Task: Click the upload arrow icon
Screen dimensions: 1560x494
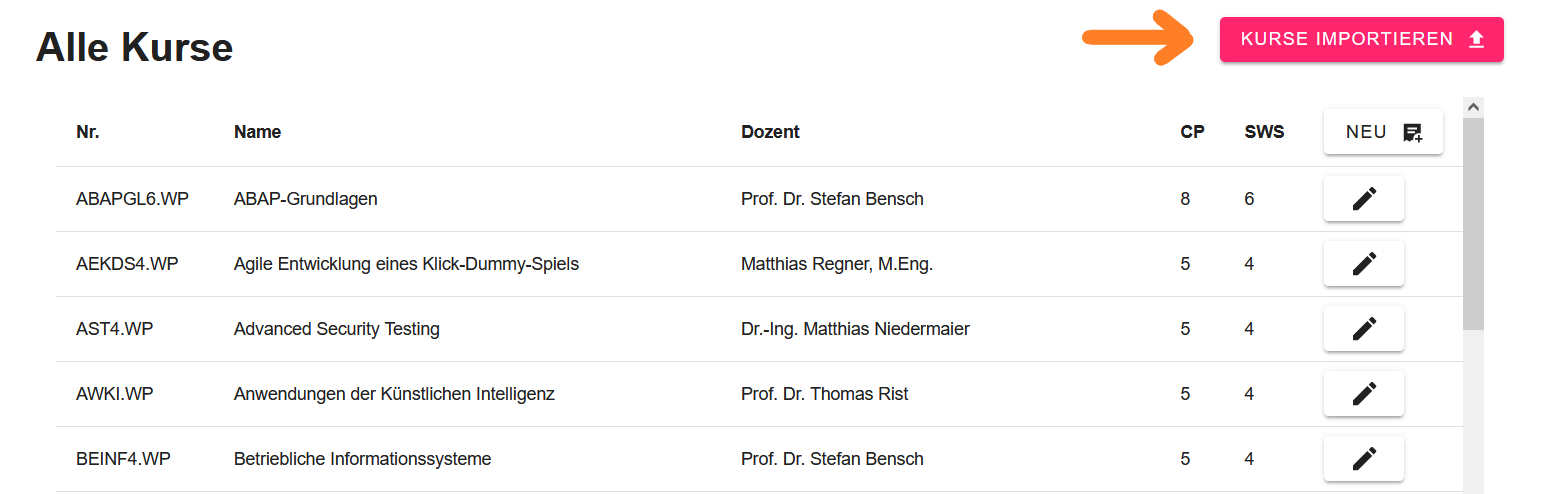Action: pyautogui.click(x=1476, y=39)
